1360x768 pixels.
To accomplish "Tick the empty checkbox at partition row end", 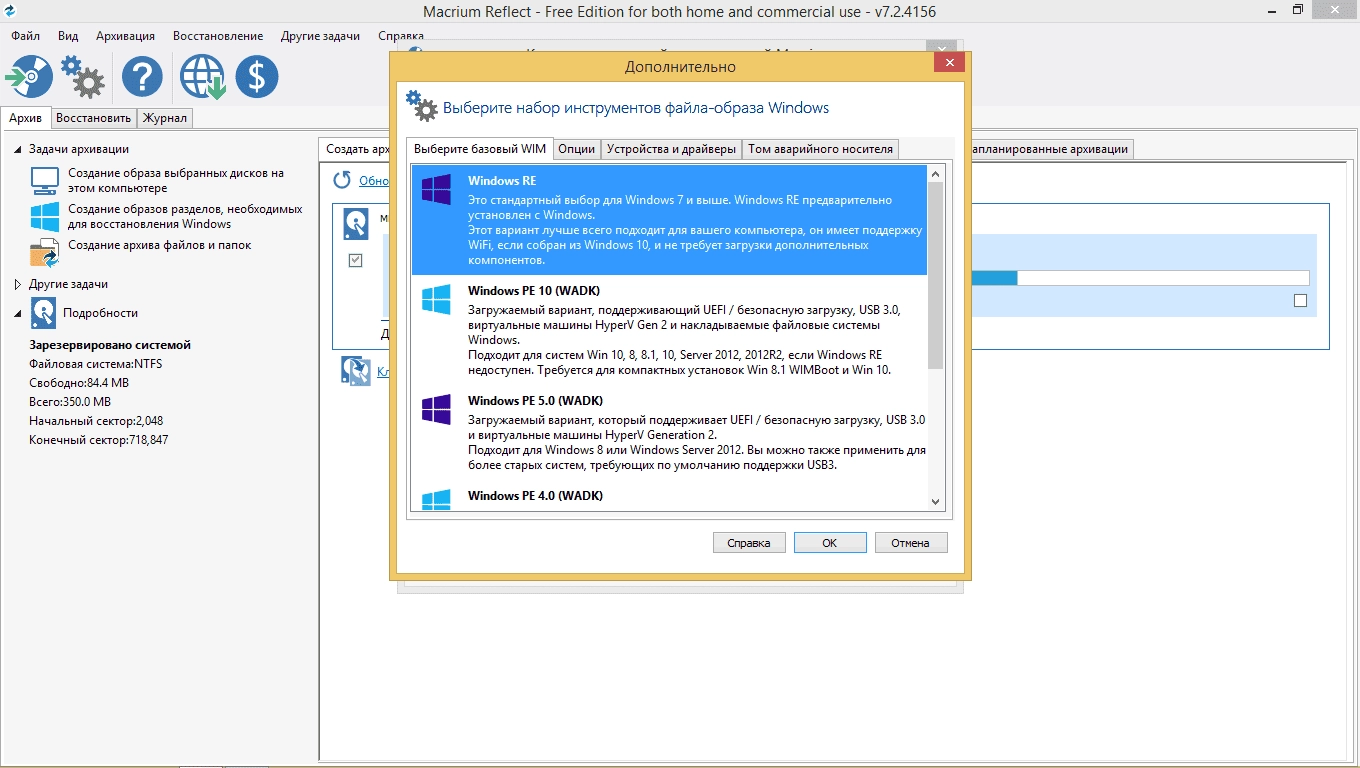I will click(x=1300, y=300).
